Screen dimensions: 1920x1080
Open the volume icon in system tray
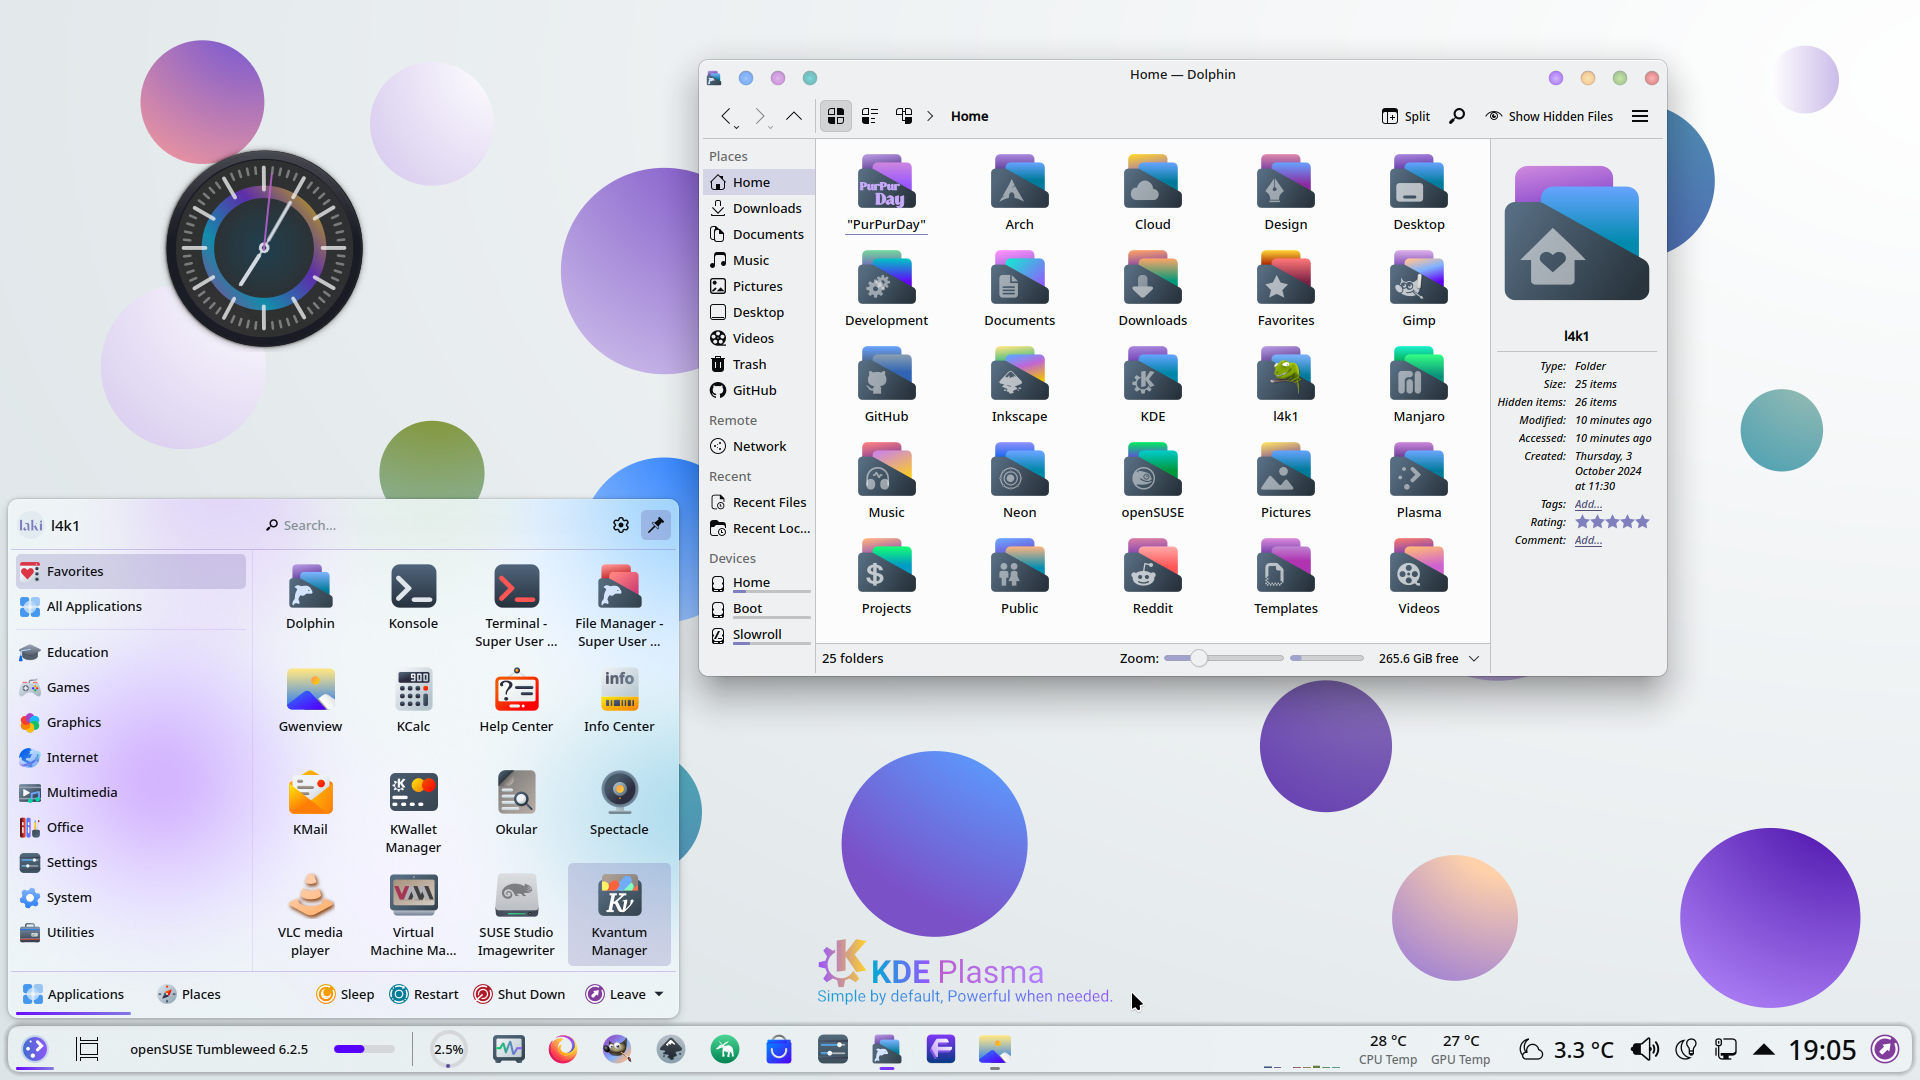pos(1645,1049)
